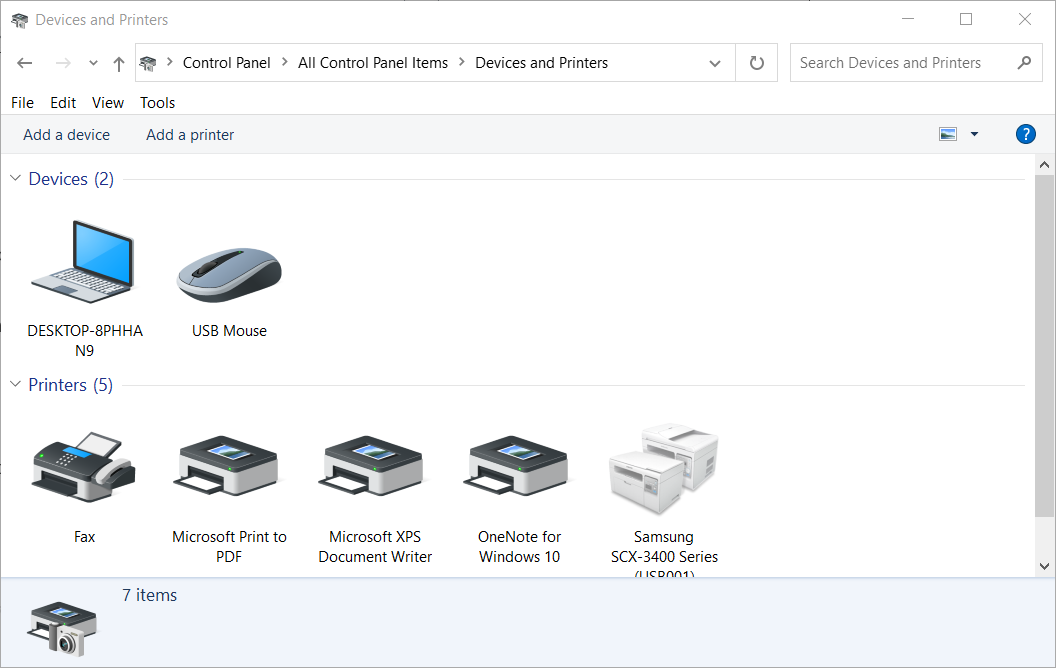1056x668 pixels.
Task: Minimize the Devices and Printers window
Action: [x=908, y=19]
